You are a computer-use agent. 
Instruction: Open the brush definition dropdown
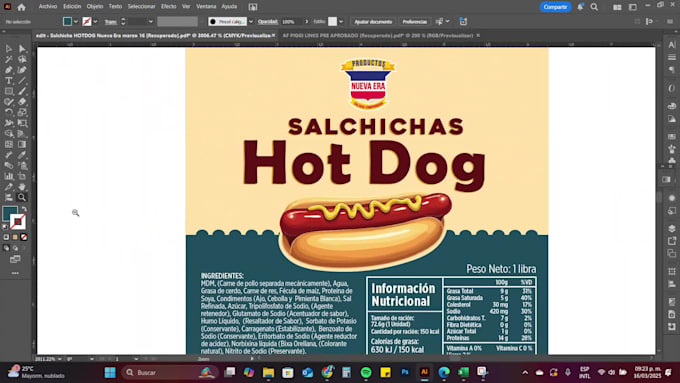(x=251, y=22)
